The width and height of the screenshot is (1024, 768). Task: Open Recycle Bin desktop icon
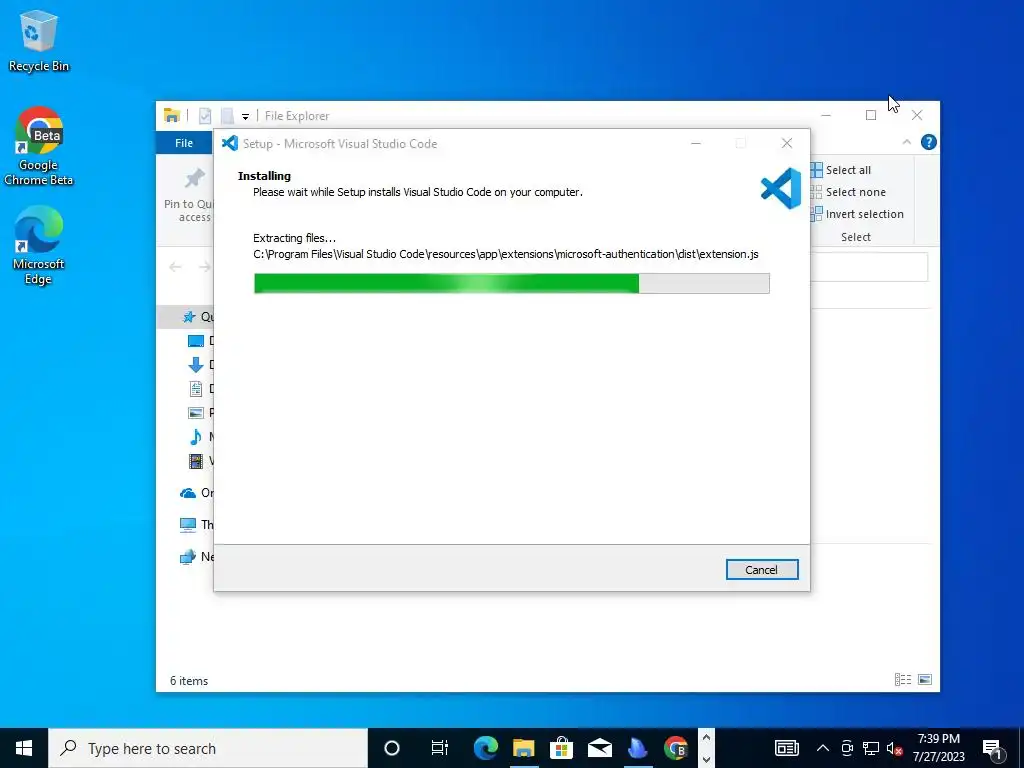pos(39,40)
